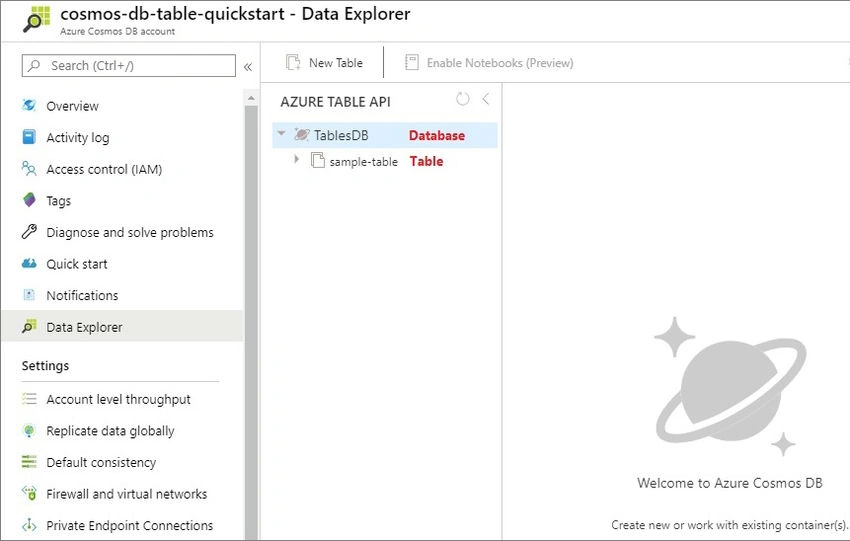The image size is (850, 541).
Task: Click the Data Explorer header icon
Action: [x=36, y=19]
